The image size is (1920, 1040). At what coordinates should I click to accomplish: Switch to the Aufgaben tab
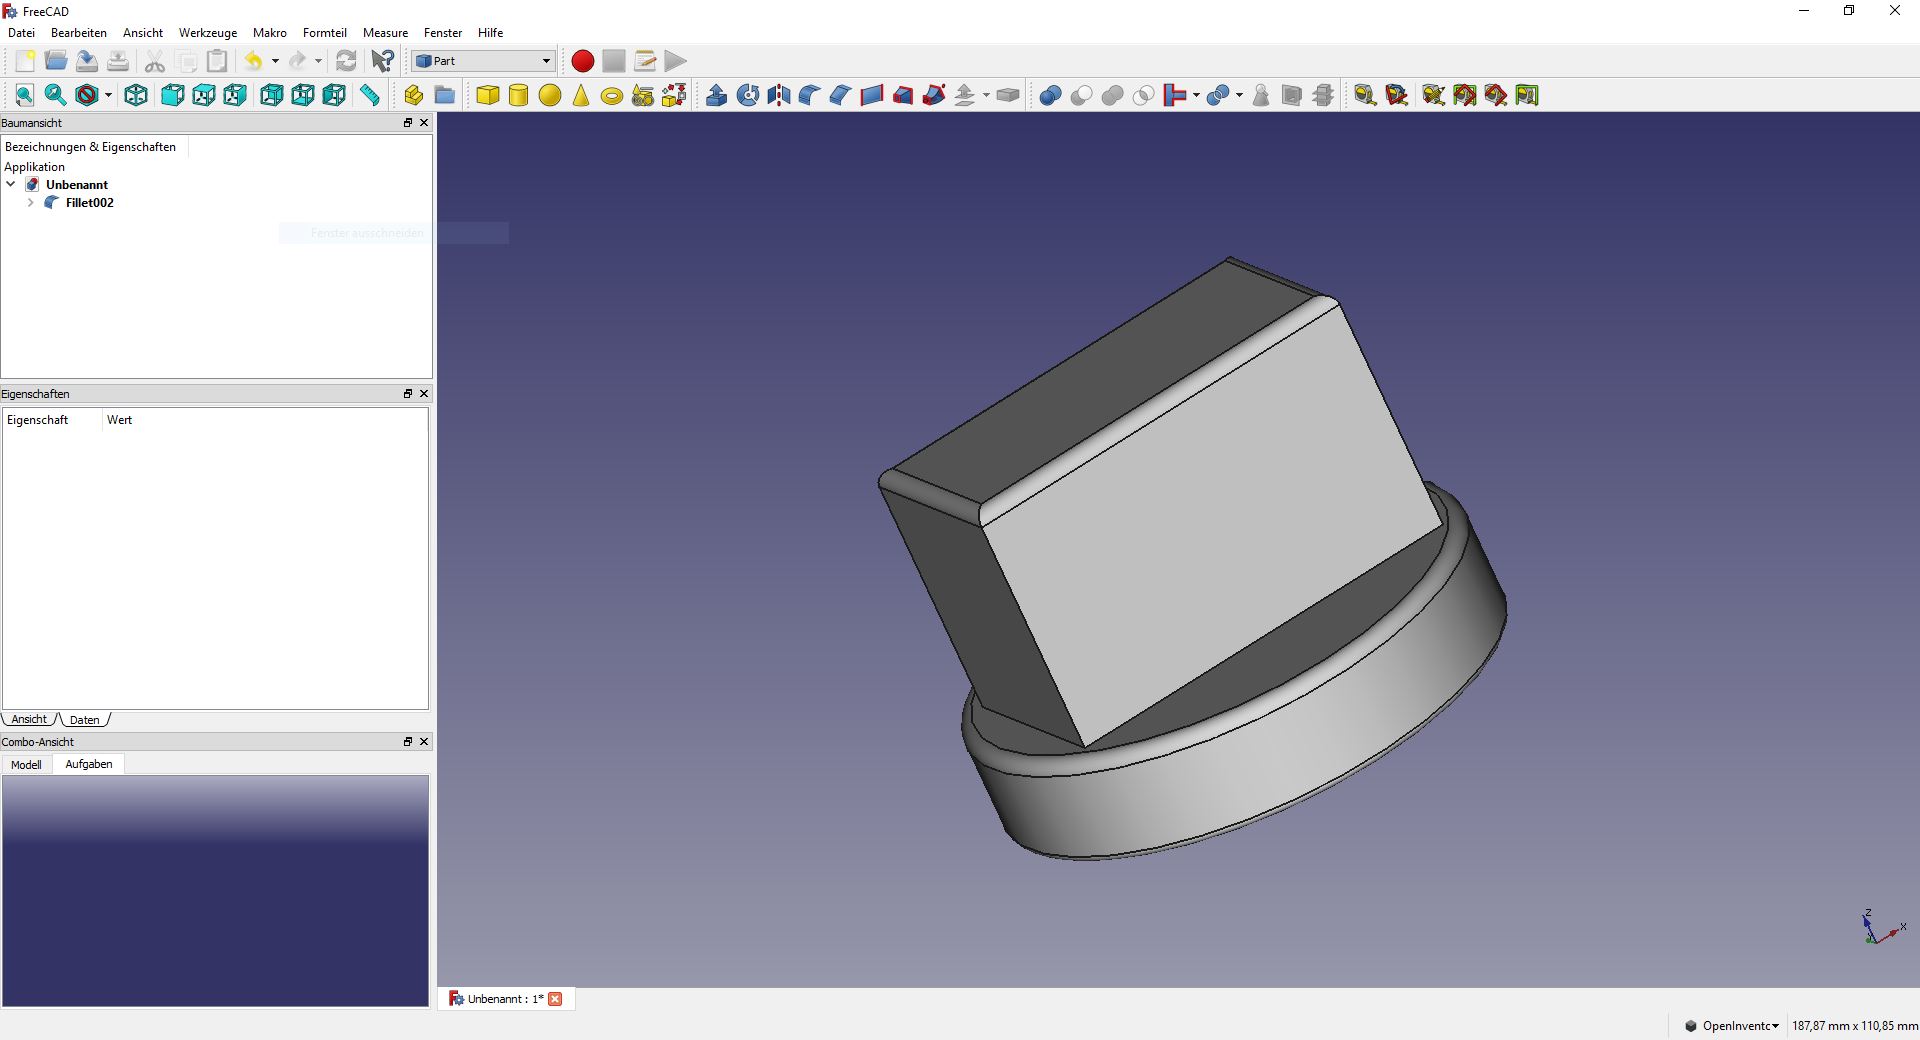tap(89, 764)
